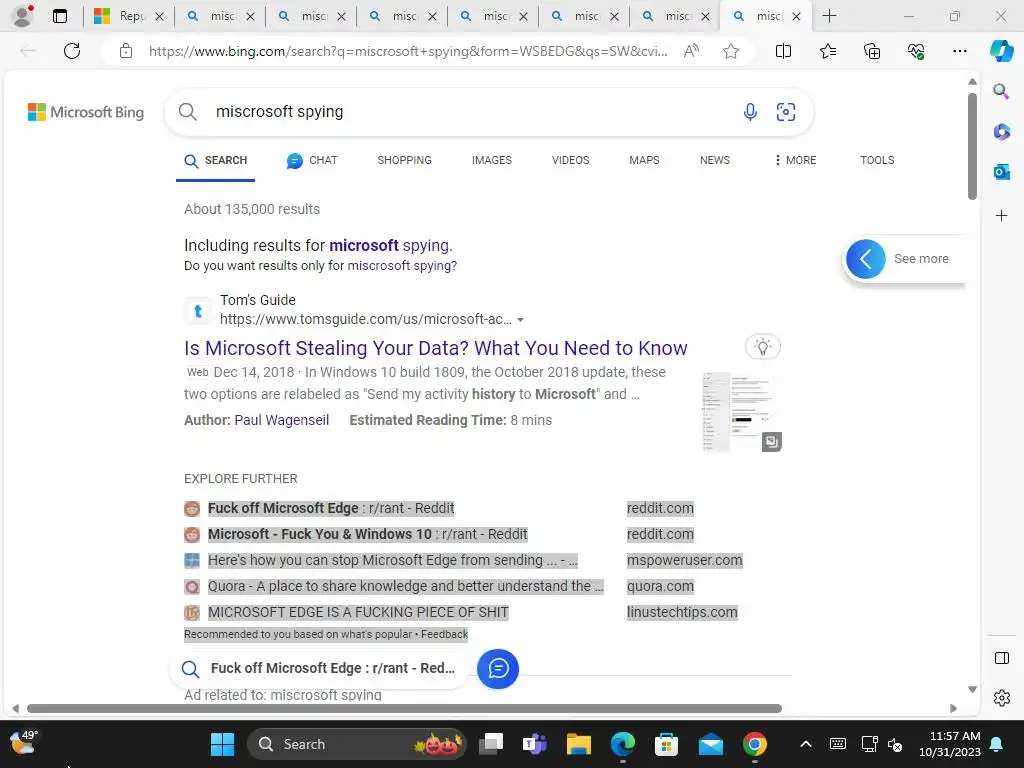Open Edge Settings and more menu

point(959,51)
